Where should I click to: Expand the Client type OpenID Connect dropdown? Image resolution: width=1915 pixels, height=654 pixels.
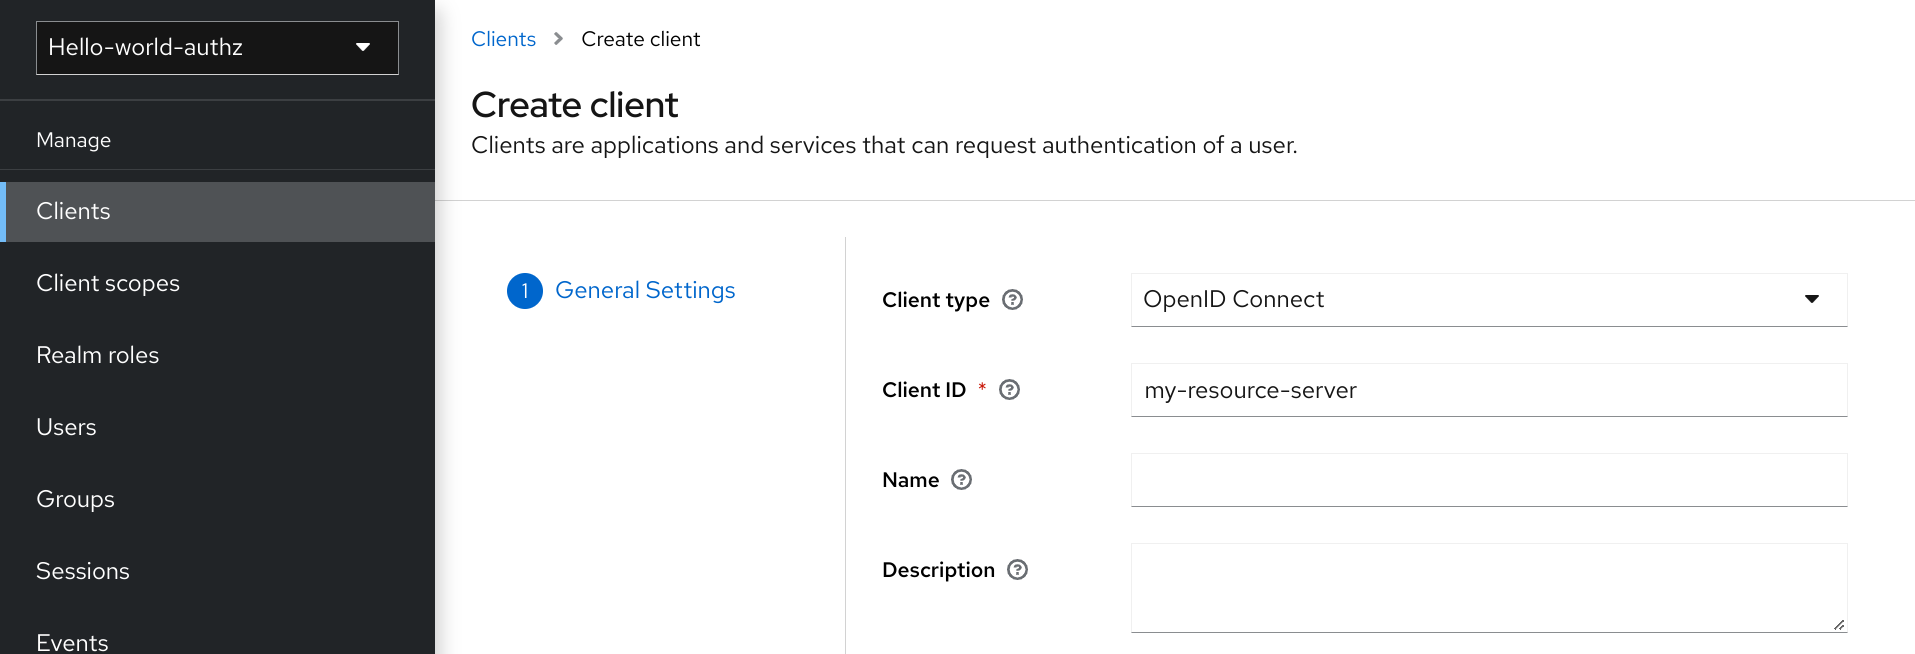tap(1488, 300)
